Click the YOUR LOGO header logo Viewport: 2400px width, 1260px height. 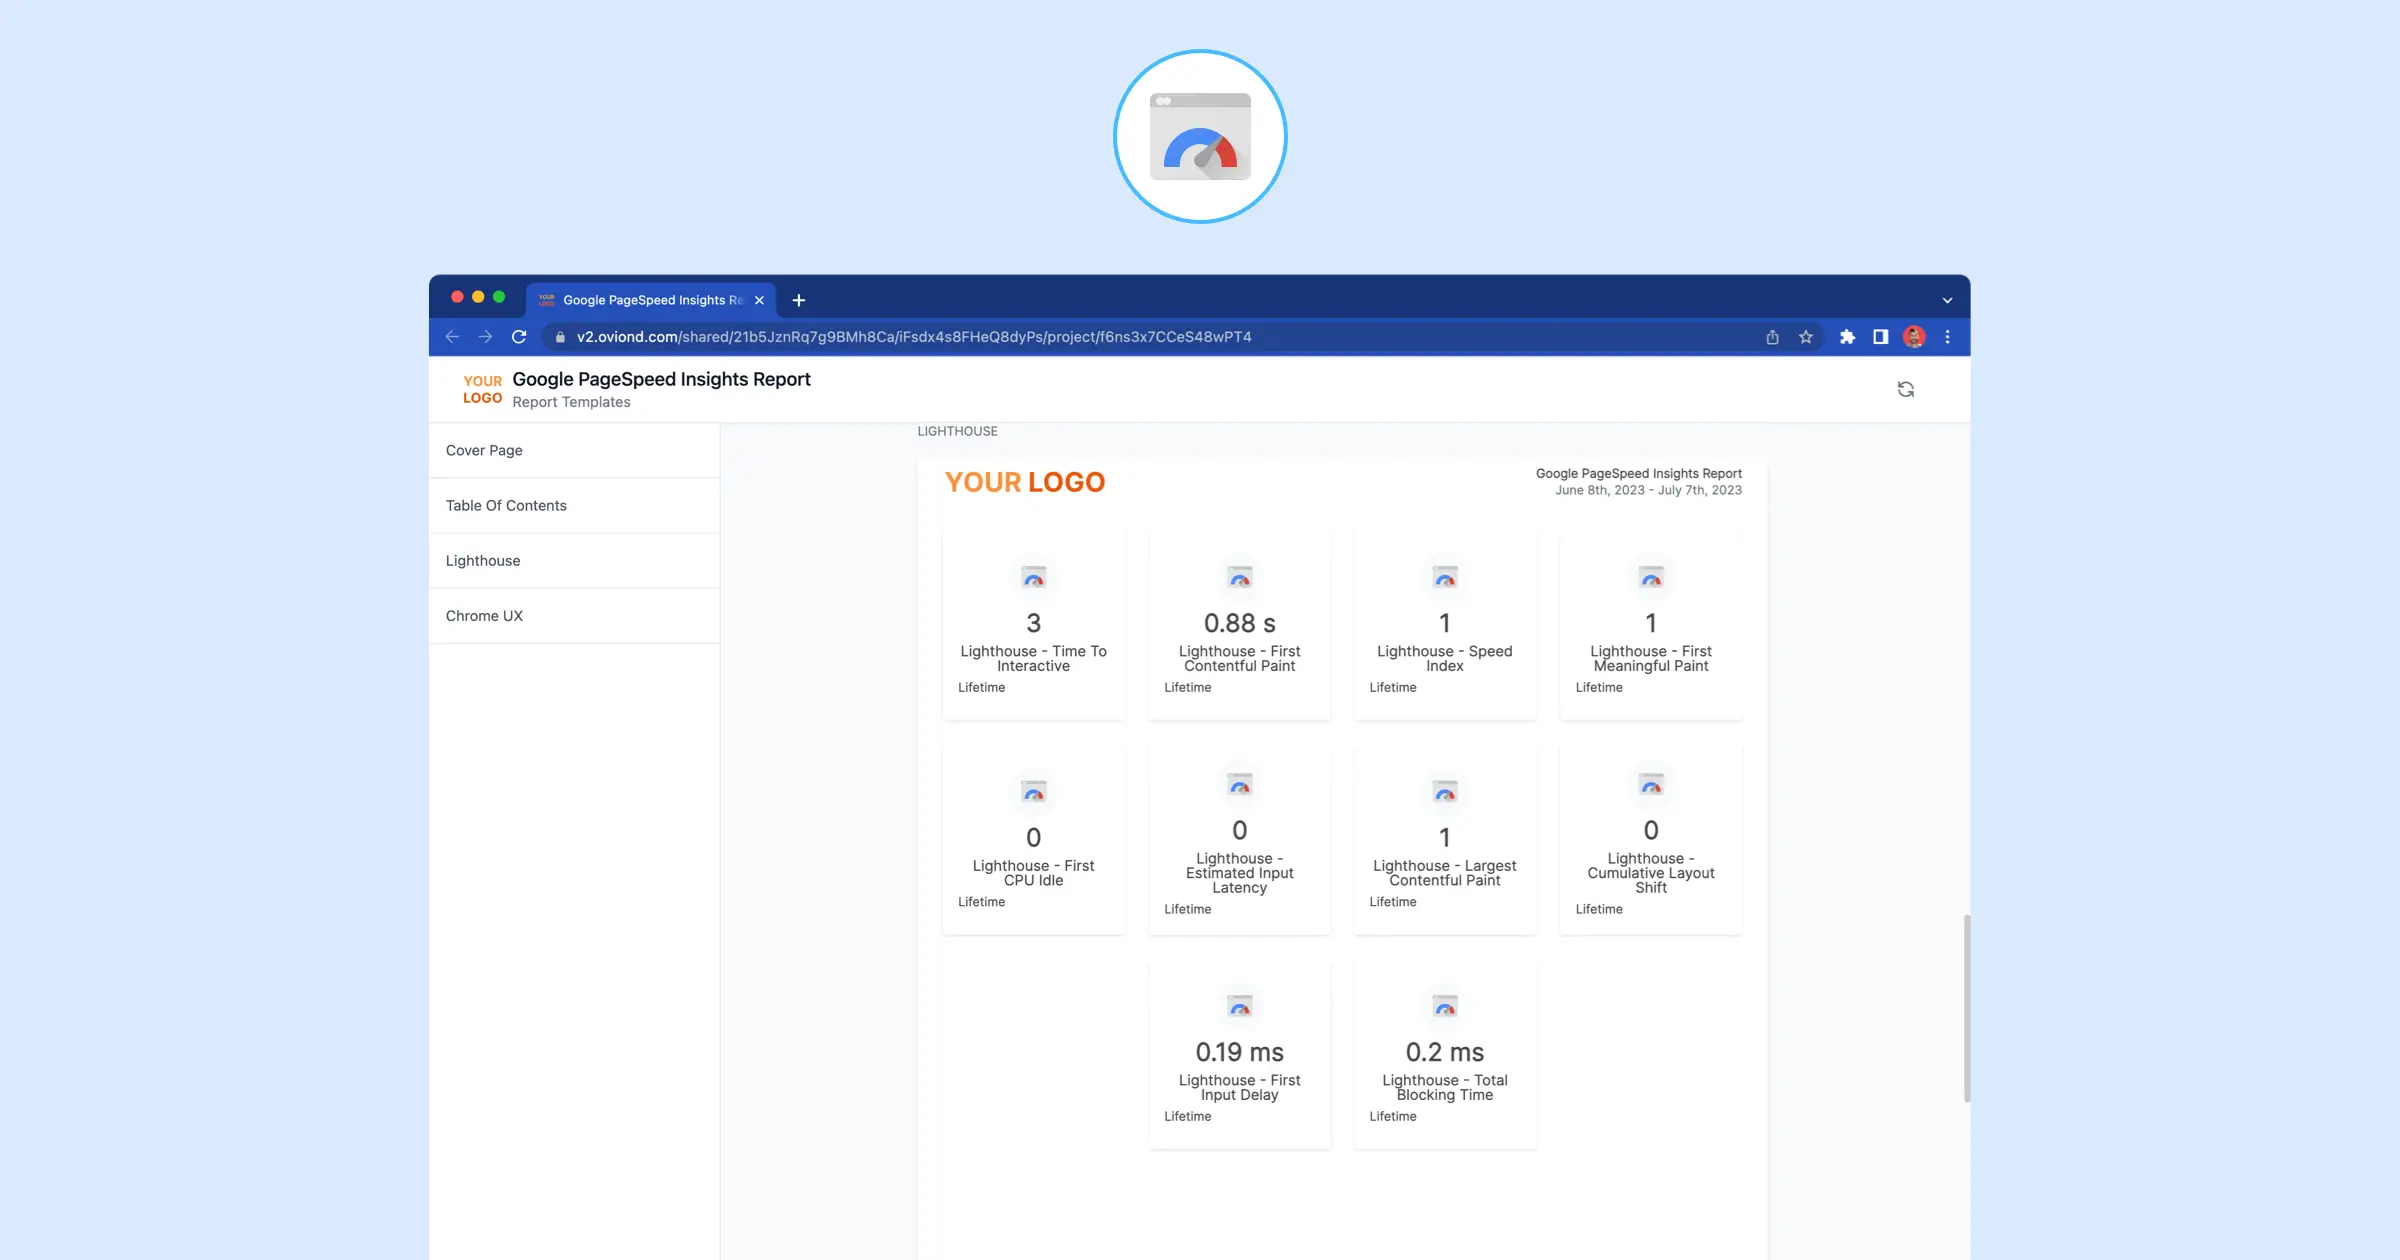tap(482, 389)
